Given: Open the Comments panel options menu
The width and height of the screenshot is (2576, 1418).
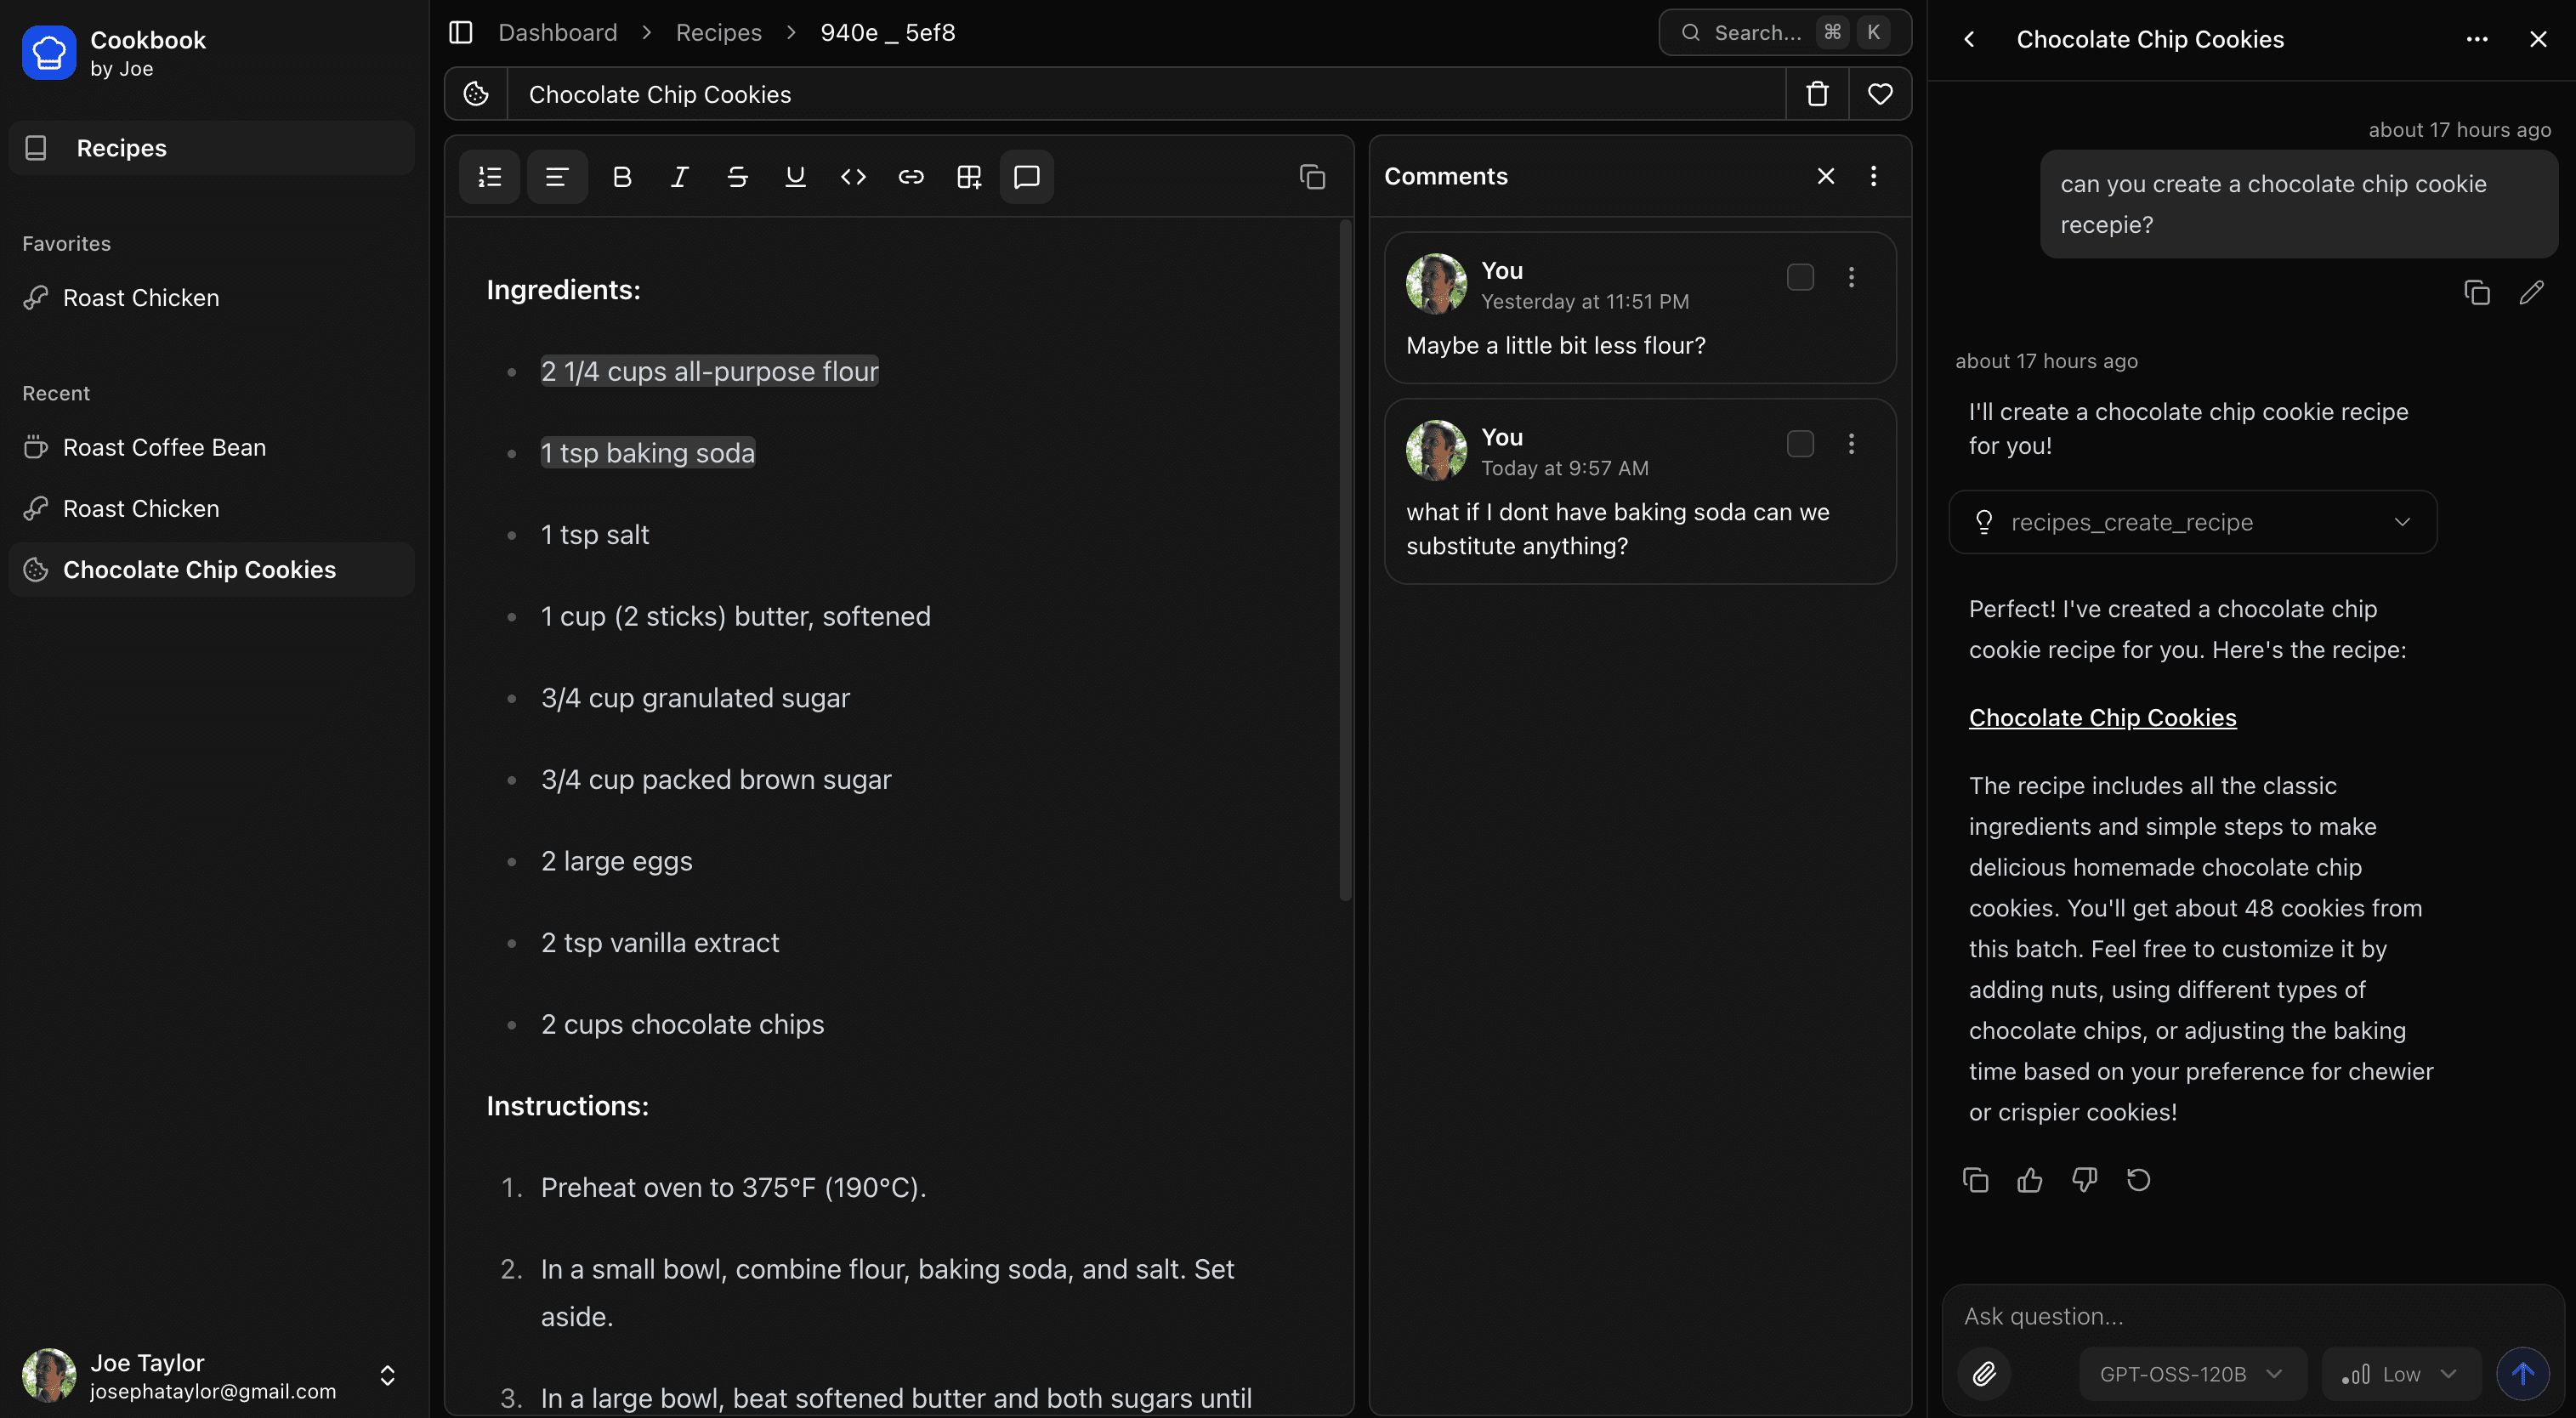Looking at the screenshot, I should click(1873, 176).
